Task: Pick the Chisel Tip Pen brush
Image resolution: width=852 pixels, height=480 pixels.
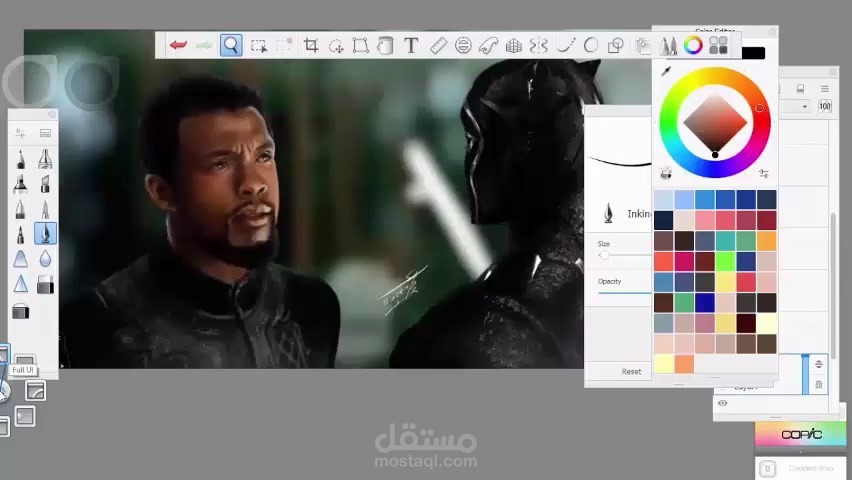Action: pos(45,184)
